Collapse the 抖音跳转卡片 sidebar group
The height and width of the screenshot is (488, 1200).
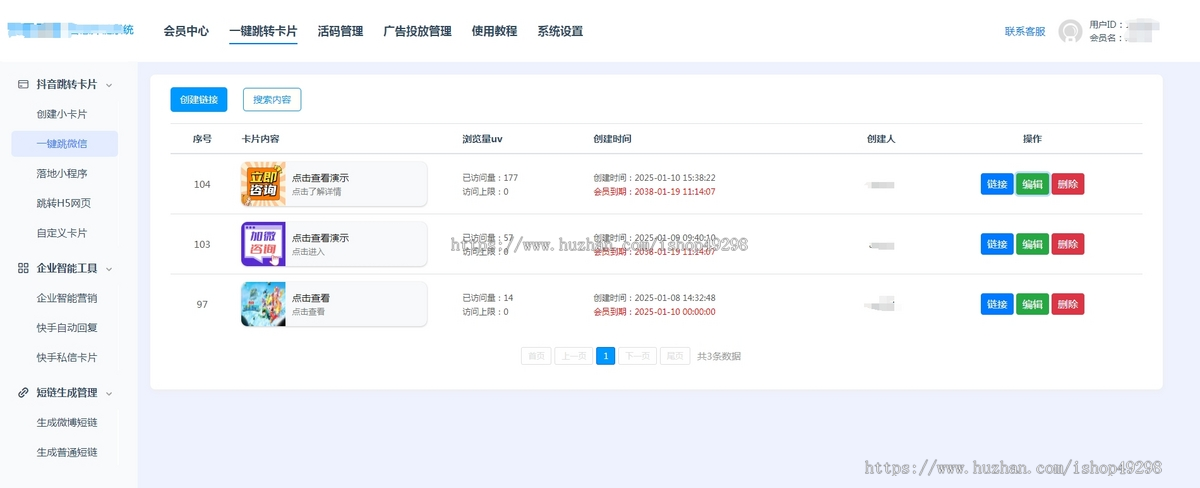point(109,85)
